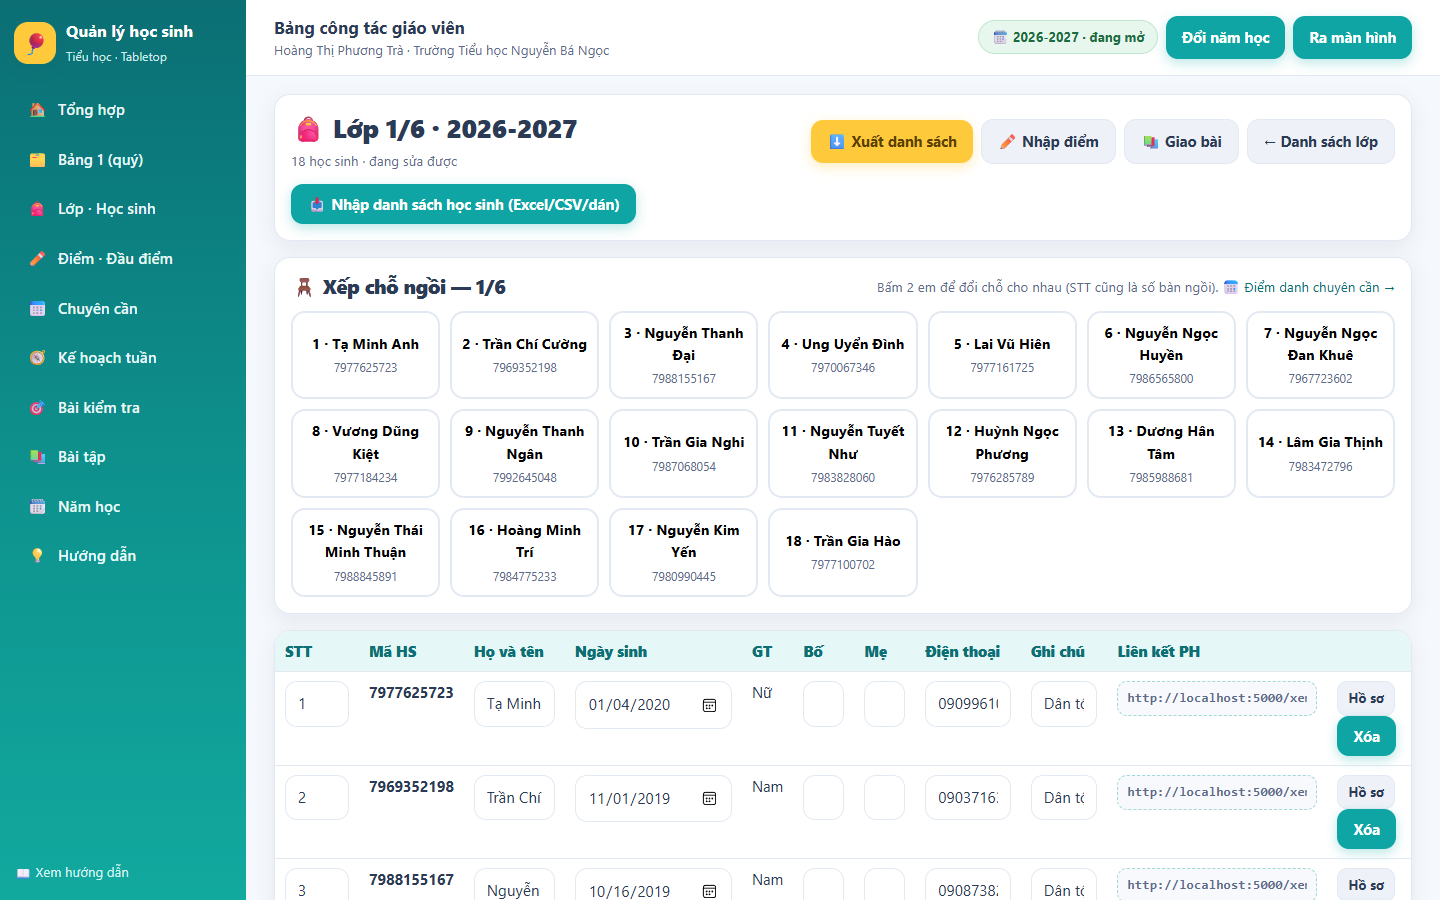The image size is (1440, 900).
Task: Click the Năm học calendar icon
Action: [x=37, y=507]
